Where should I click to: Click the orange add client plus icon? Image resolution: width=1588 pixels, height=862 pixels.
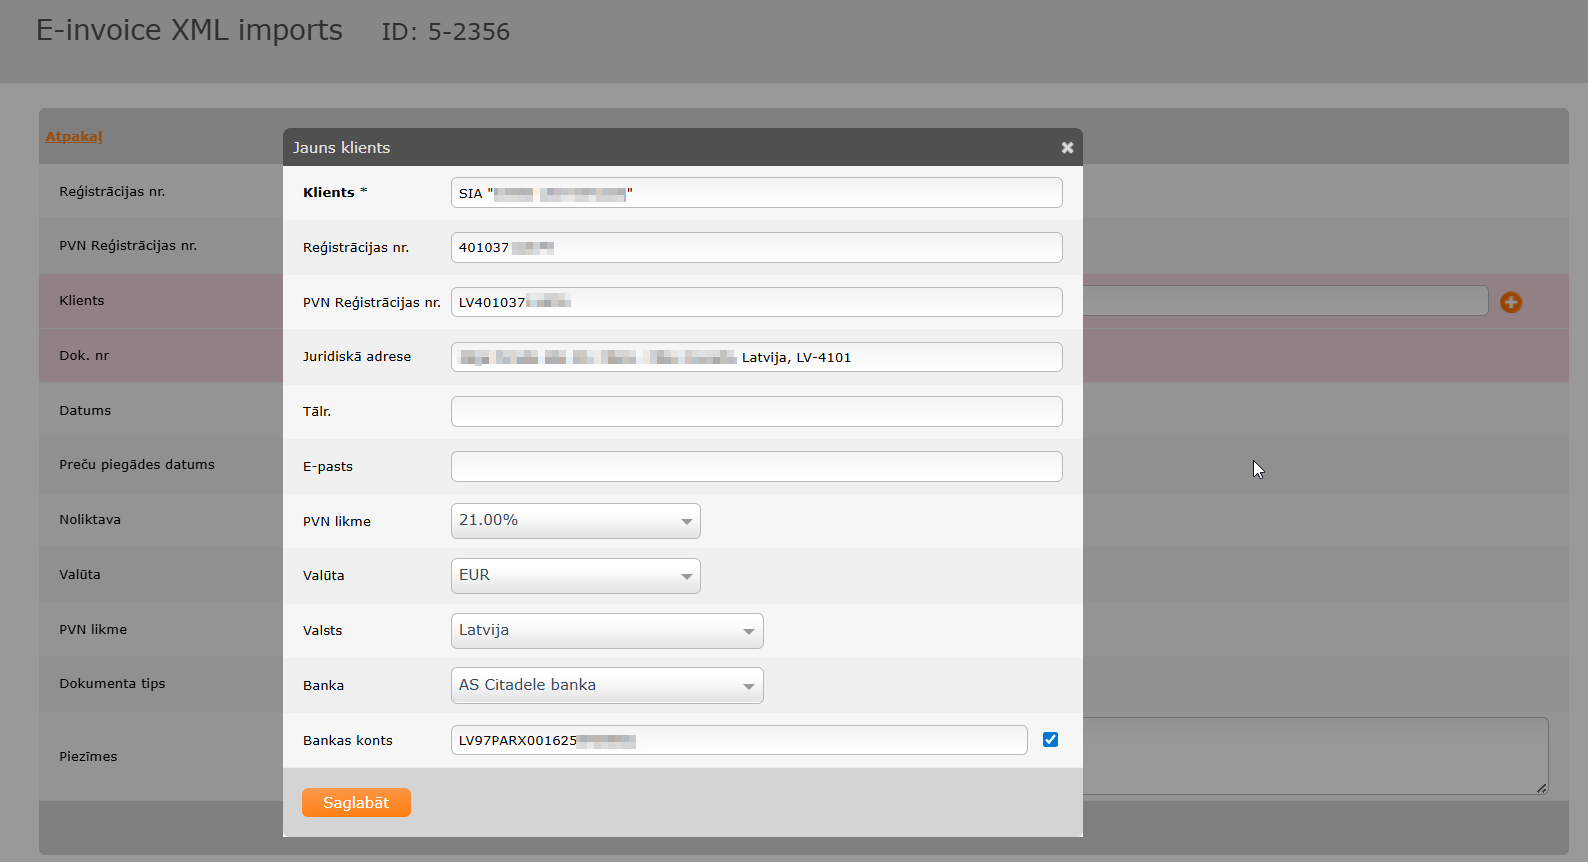click(1511, 302)
